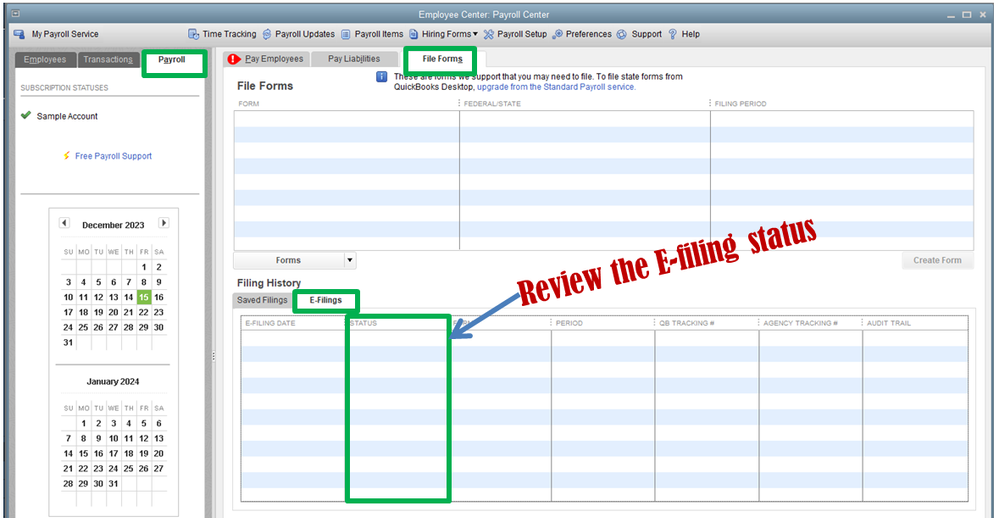This screenshot has width=999, height=518.
Task: Click lightning icon beside Free Payroll Support
Action: (x=66, y=155)
